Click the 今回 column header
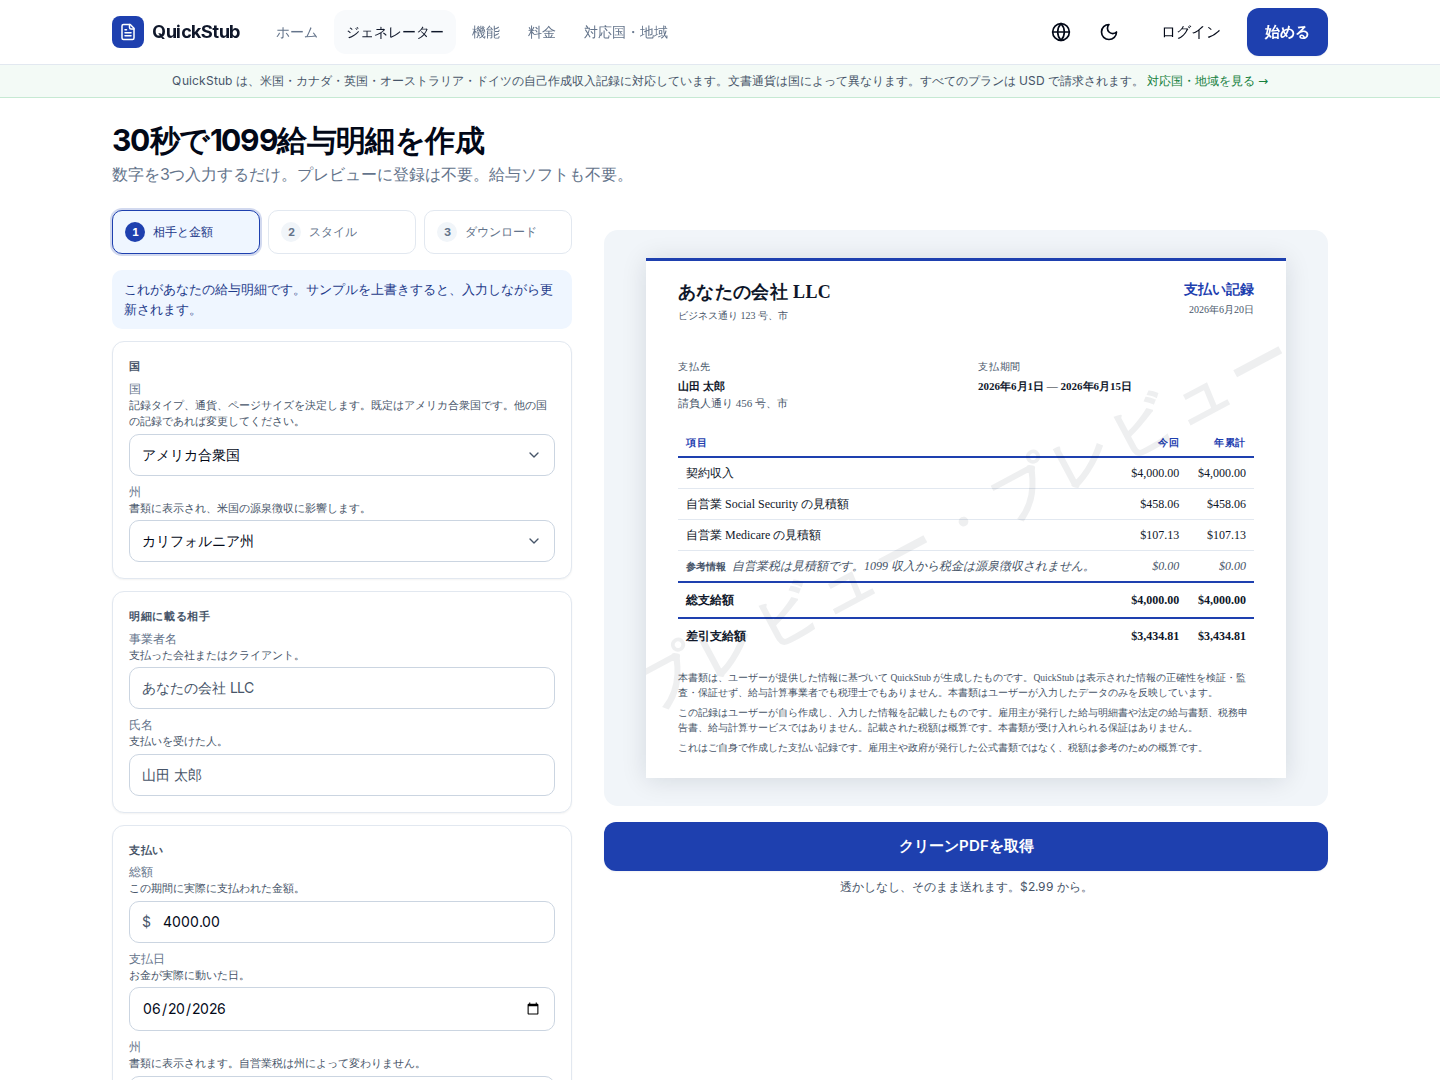 [x=1168, y=443]
